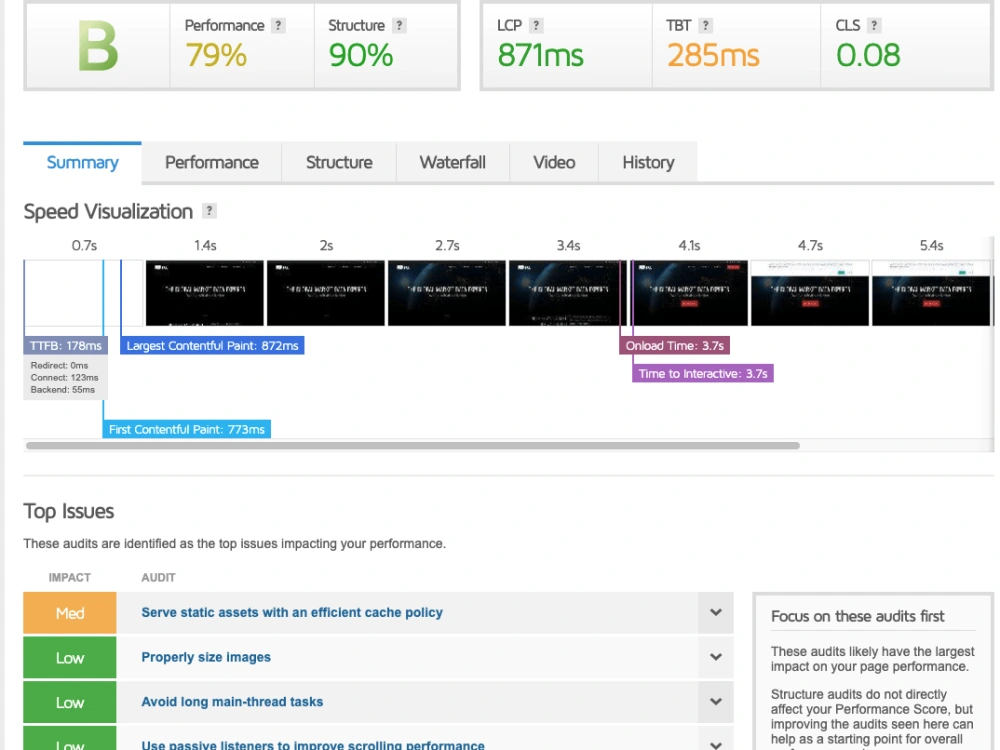The width and height of the screenshot is (1000, 750).
Task: Click the Time to Interactive 3.7s marker
Action: (x=703, y=374)
